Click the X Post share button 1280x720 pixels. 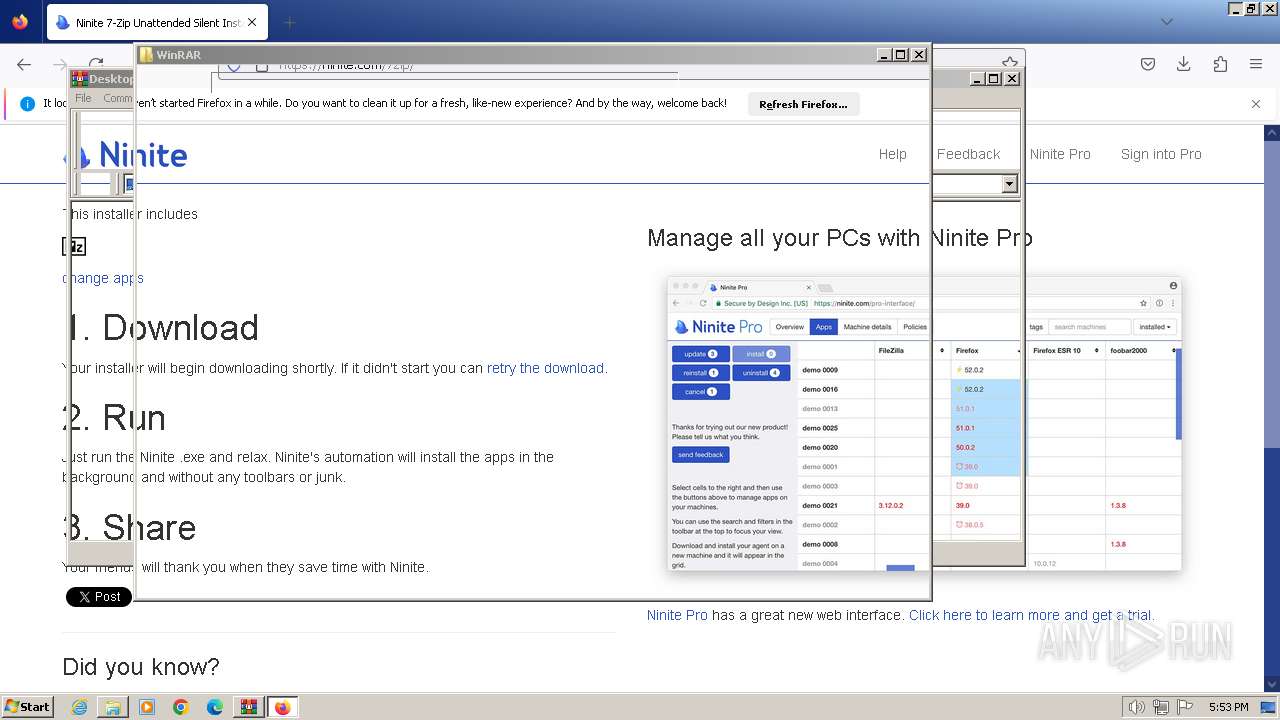click(99, 597)
